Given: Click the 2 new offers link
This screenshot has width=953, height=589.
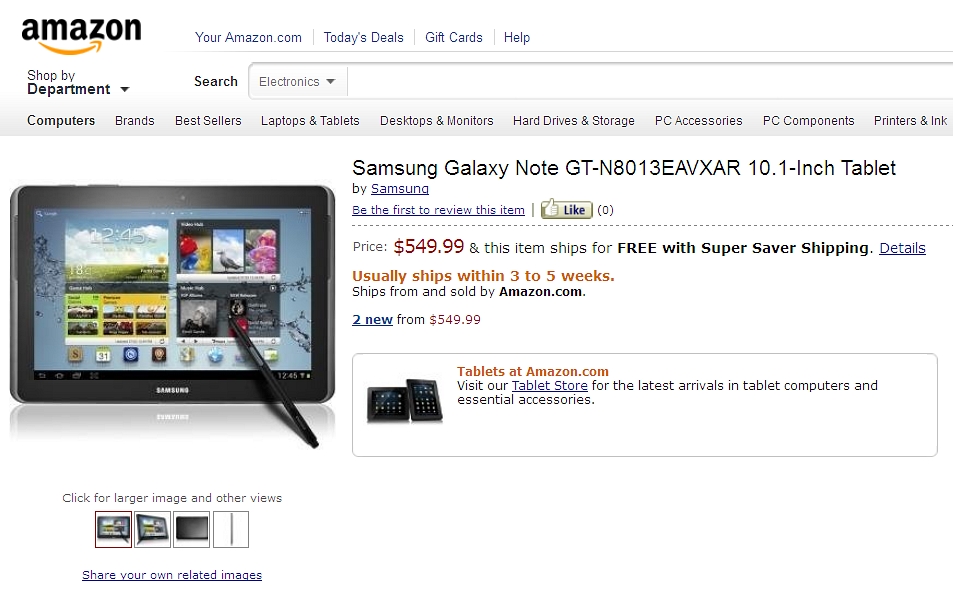Looking at the screenshot, I should coord(372,320).
